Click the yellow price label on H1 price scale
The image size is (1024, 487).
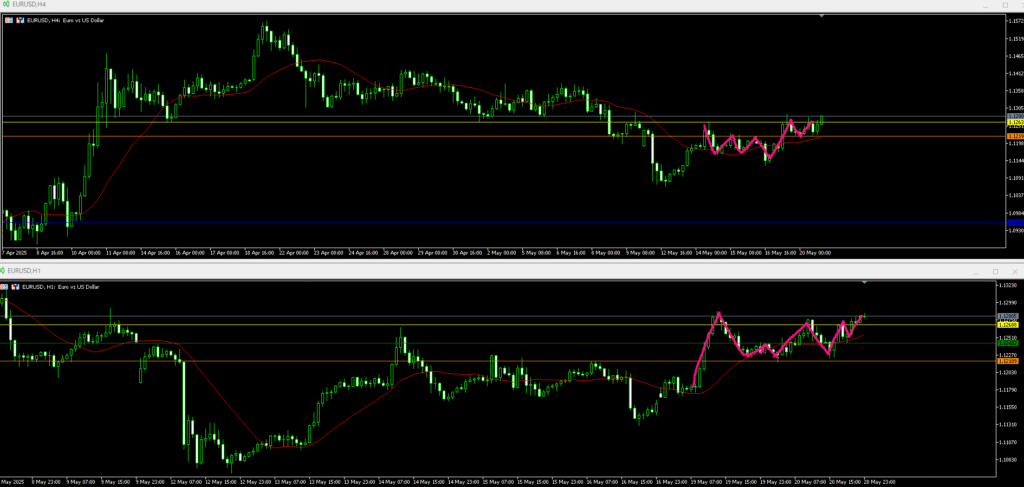point(1009,325)
